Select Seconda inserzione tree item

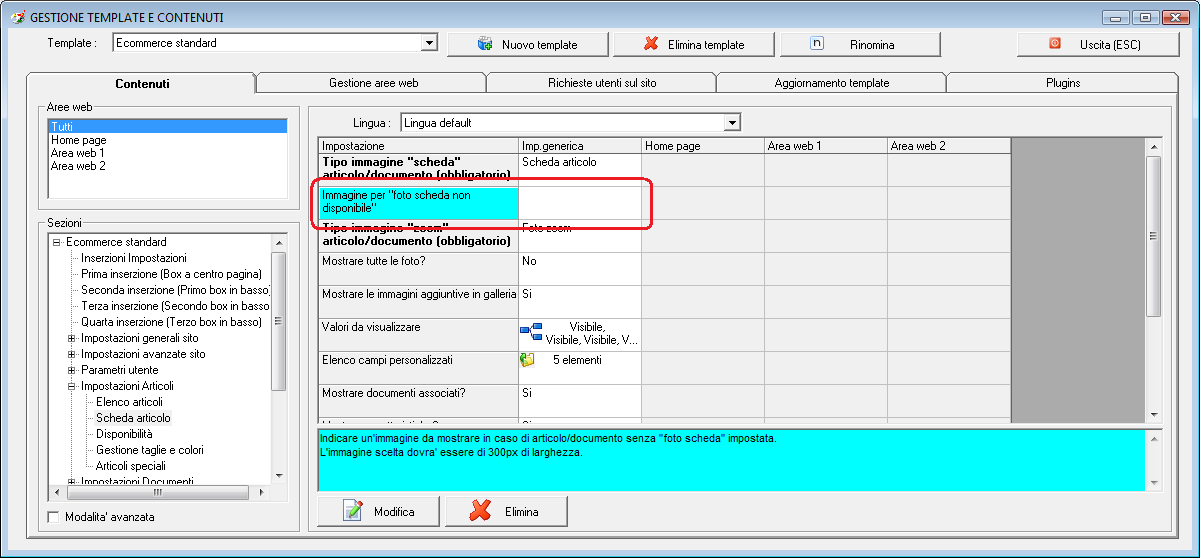175,290
